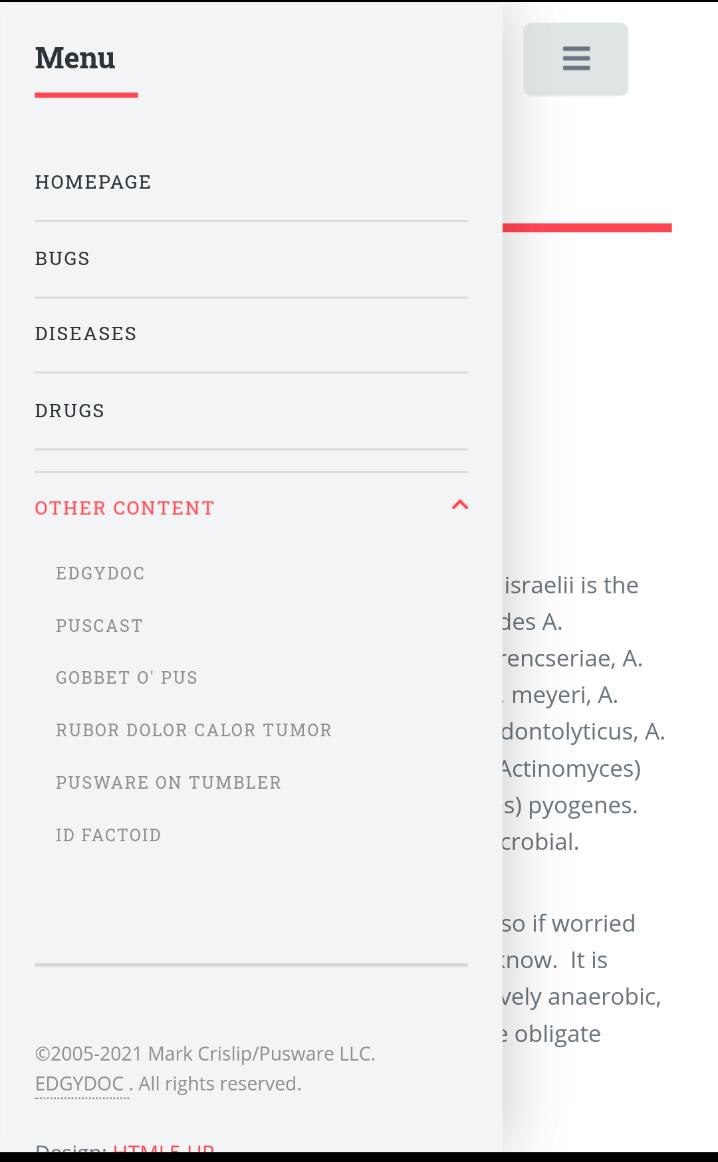Click the Menu heading title

75,58
